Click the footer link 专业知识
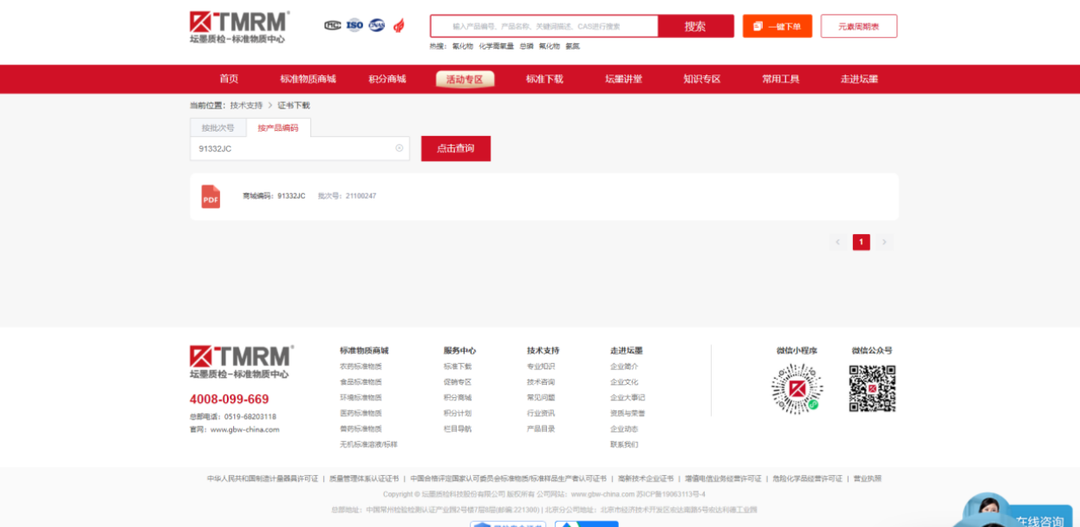This screenshot has height=527, width=1080. click(x=541, y=366)
